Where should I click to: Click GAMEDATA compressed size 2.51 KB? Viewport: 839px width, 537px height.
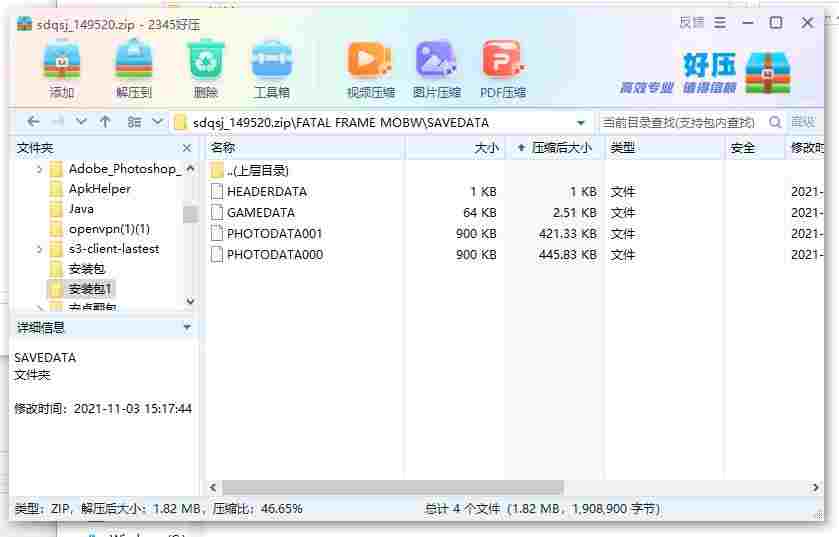[575, 213]
